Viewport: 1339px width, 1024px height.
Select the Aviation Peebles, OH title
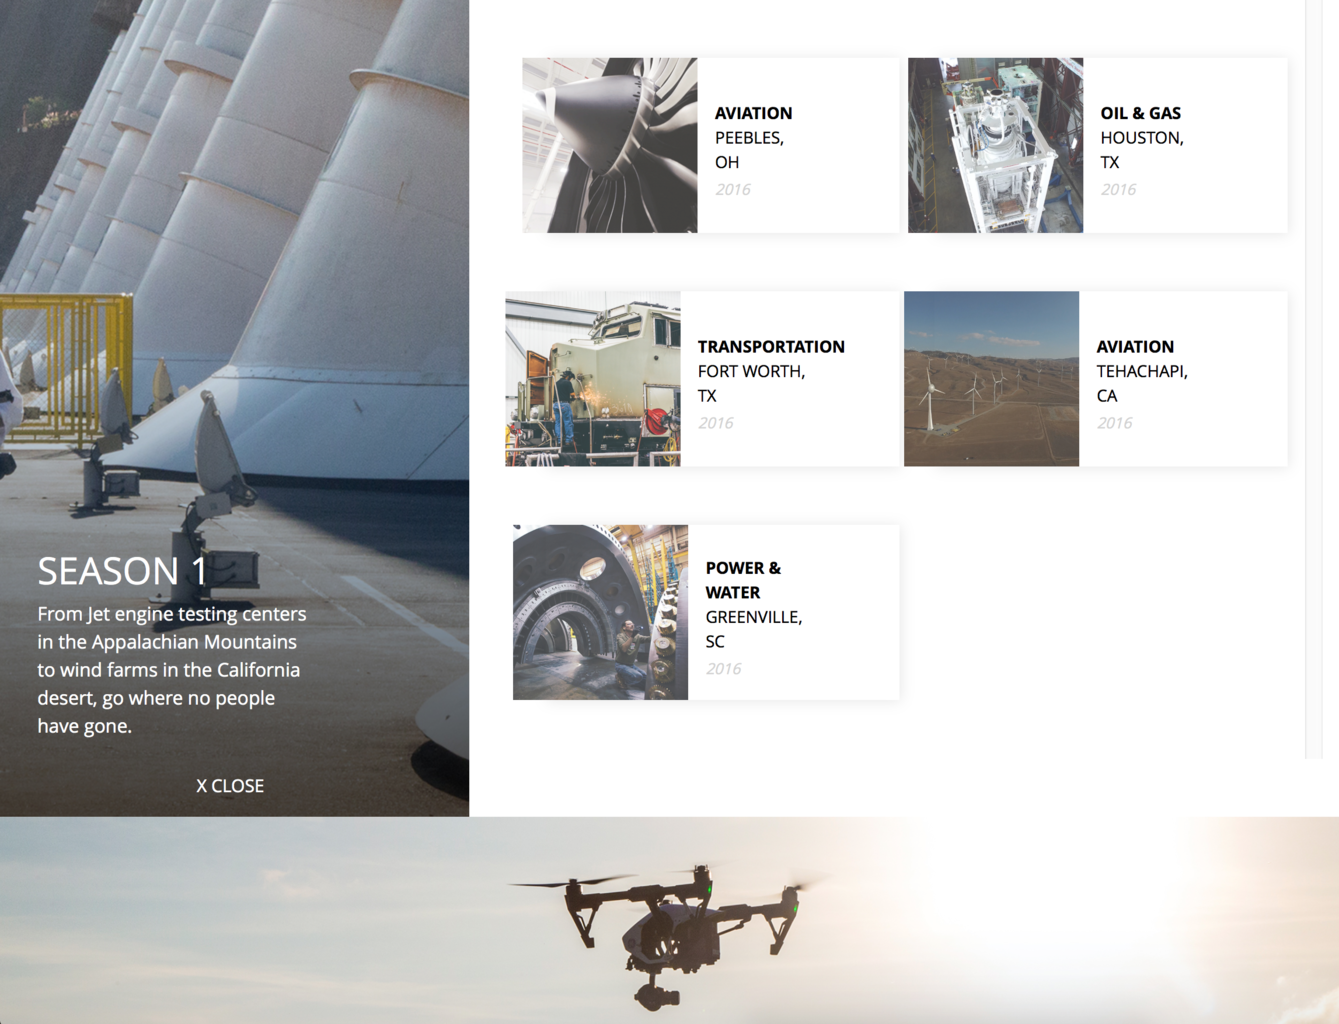point(753,138)
